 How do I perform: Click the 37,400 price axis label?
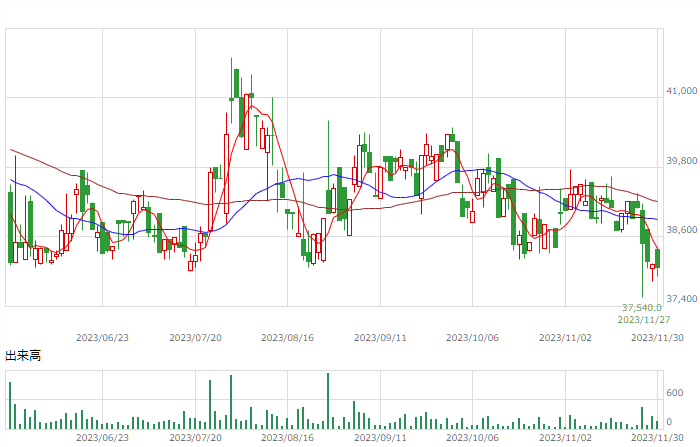(x=681, y=299)
